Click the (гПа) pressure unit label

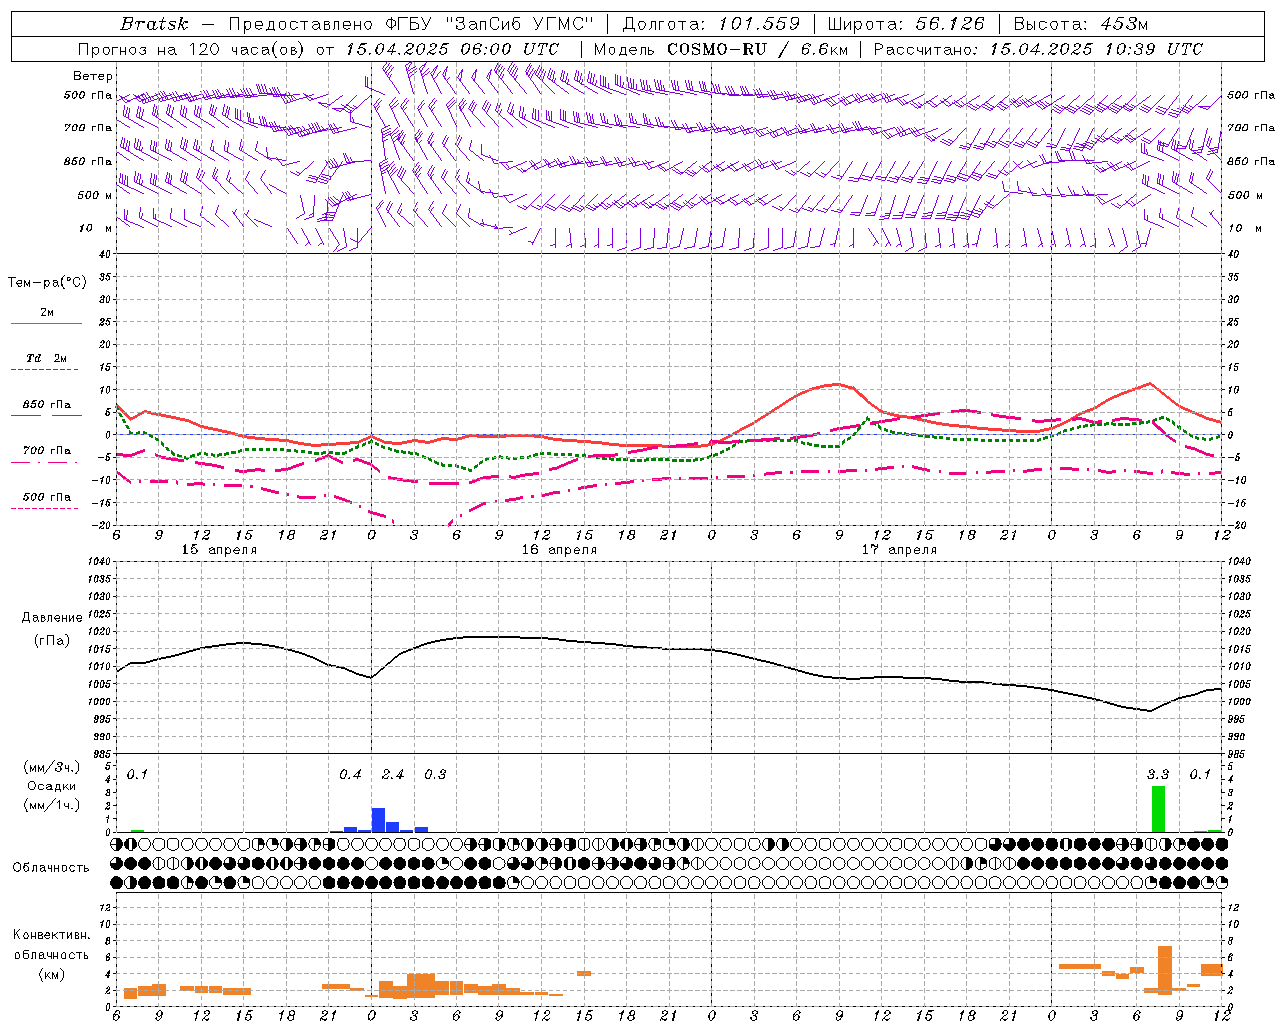[x=52, y=640]
